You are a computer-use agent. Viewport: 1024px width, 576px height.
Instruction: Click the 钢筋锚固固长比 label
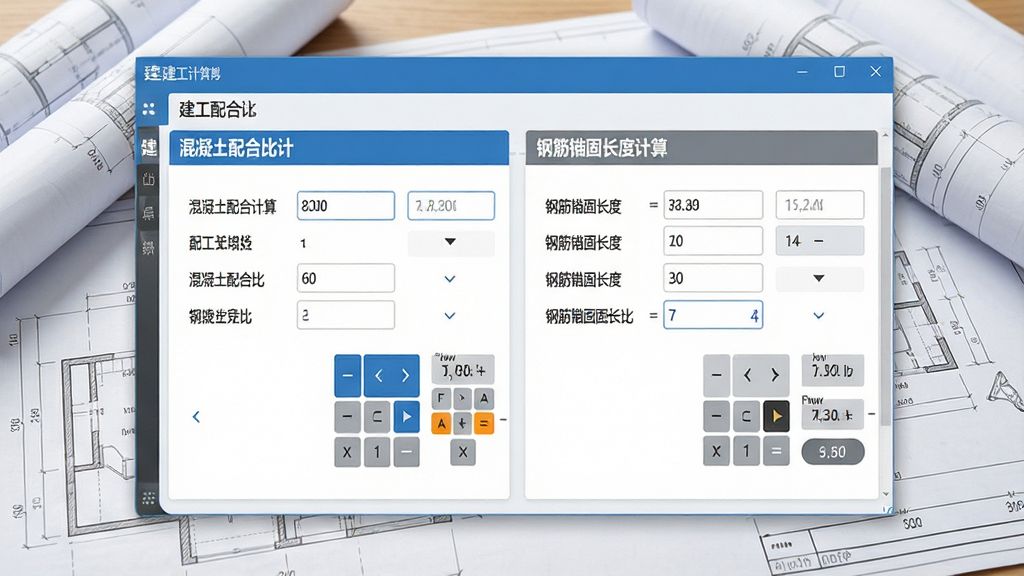[590, 317]
